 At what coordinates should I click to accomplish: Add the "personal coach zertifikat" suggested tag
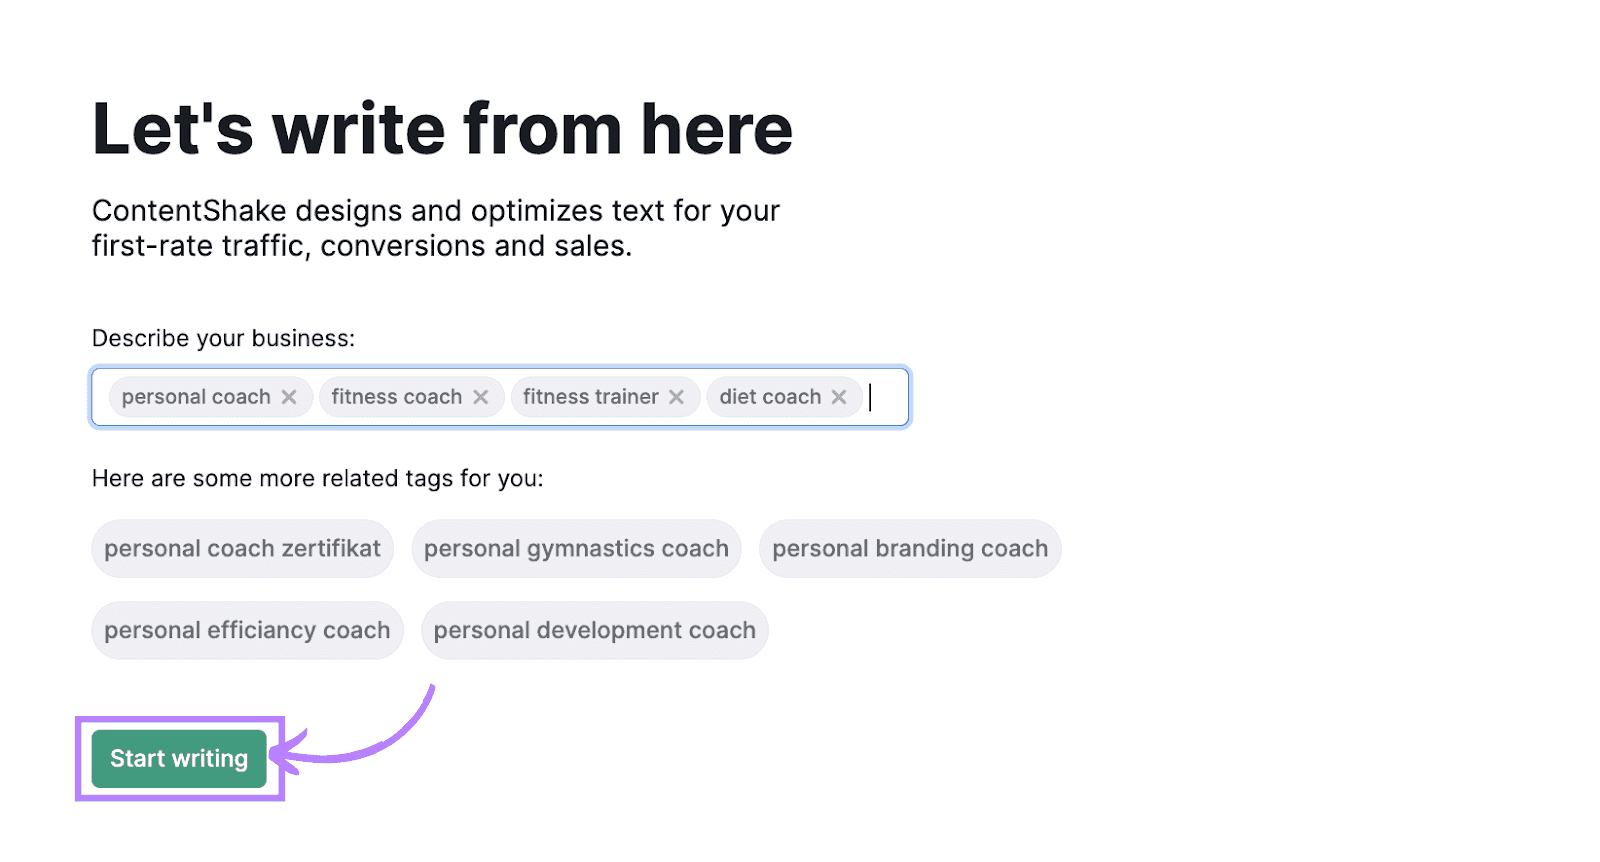tap(242, 548)
